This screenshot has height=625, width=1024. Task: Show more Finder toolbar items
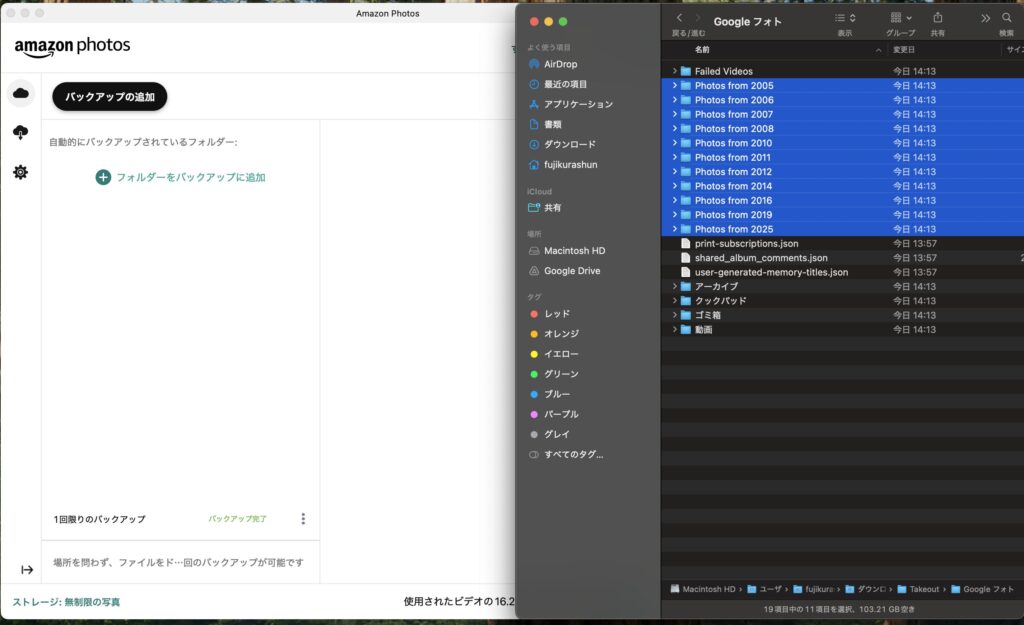tap(985, 18)
